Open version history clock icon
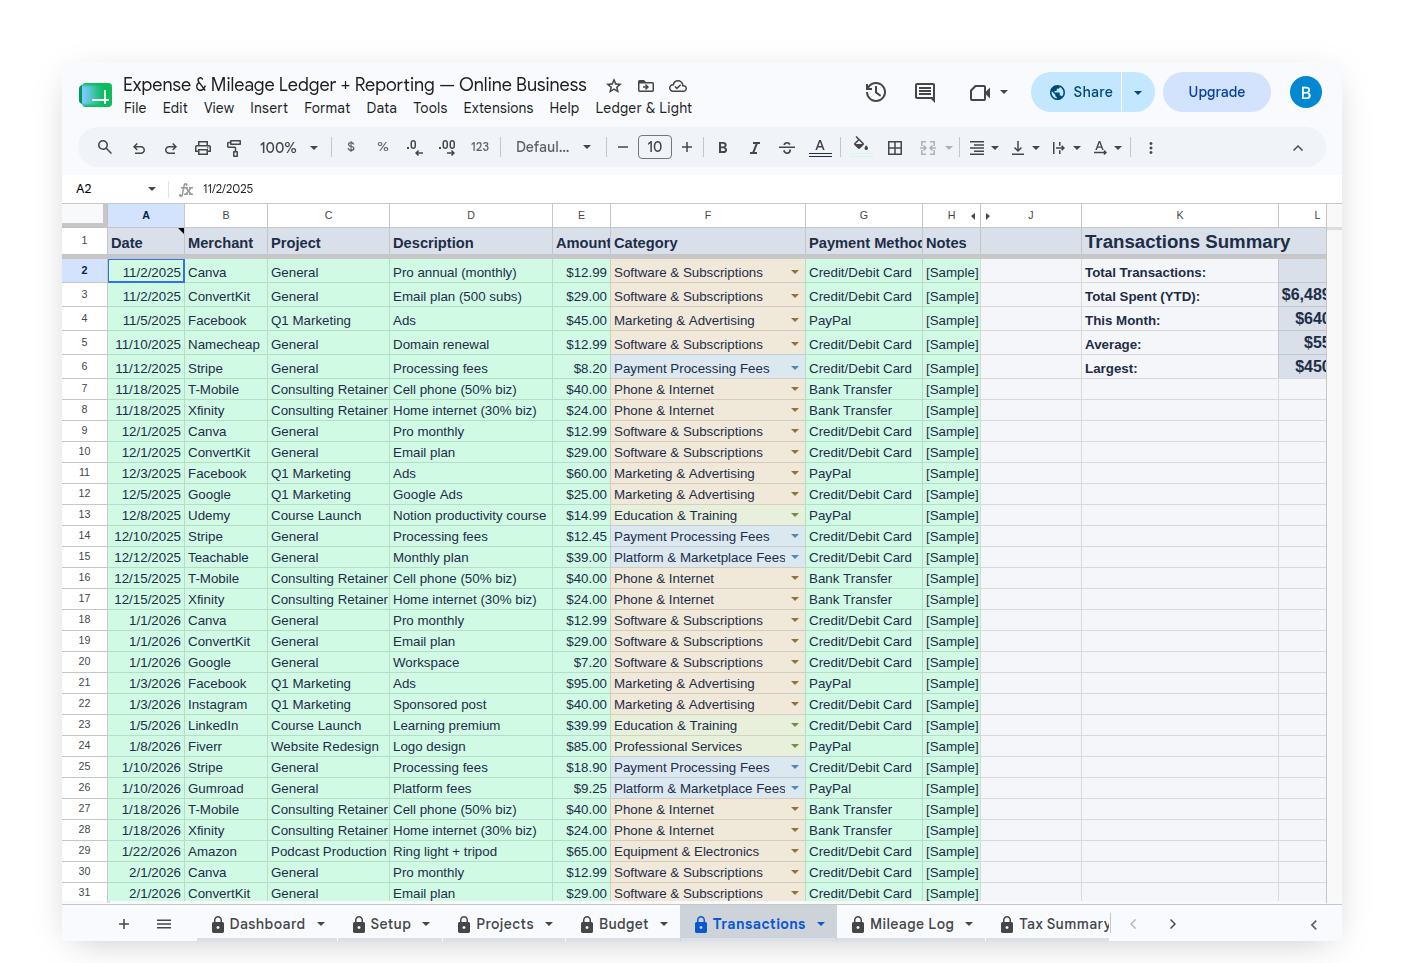This screenshot has height=963, width=1404. pos(876,92)
